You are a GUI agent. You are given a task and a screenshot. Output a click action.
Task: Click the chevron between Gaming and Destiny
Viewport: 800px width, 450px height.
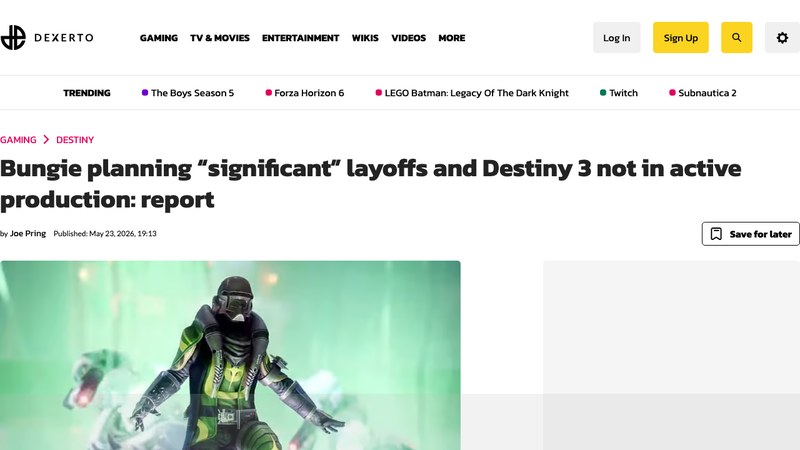click(46, 139)
